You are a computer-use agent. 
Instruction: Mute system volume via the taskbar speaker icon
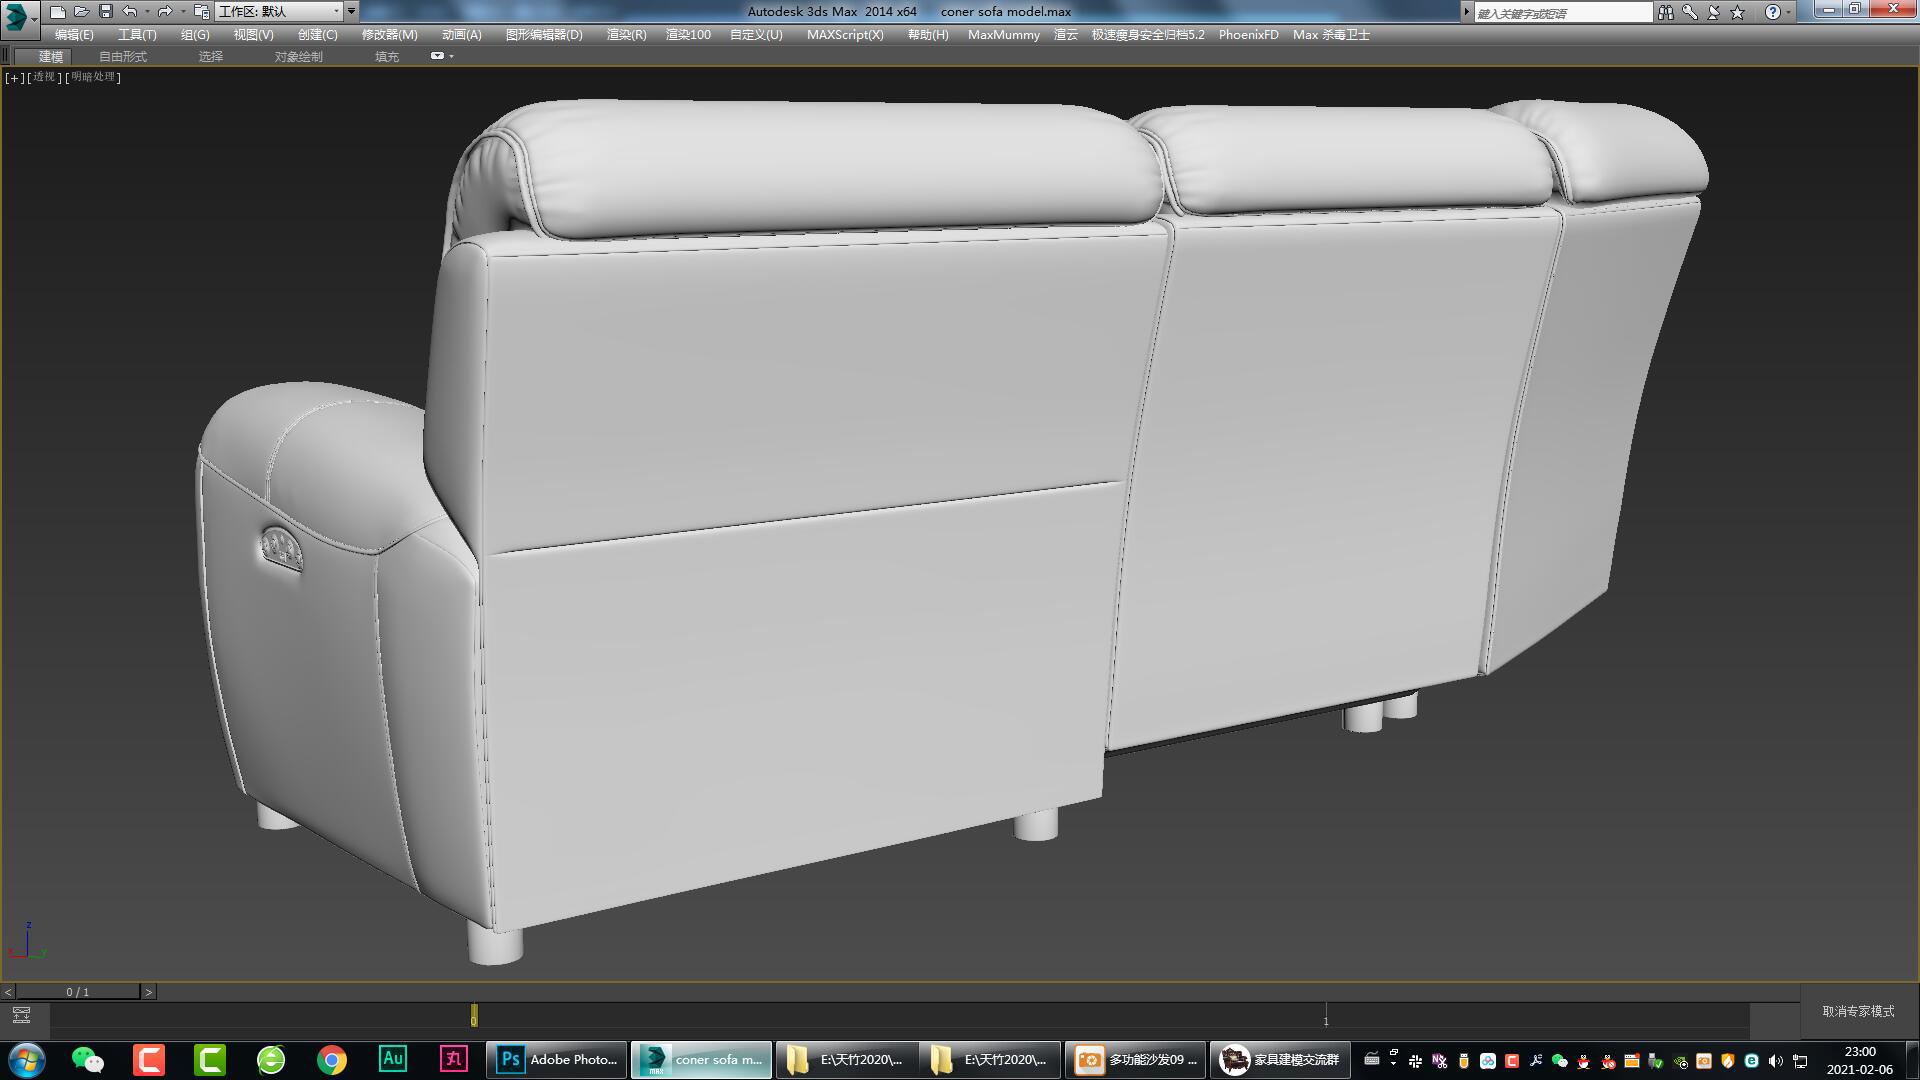click(1774, 1062)
